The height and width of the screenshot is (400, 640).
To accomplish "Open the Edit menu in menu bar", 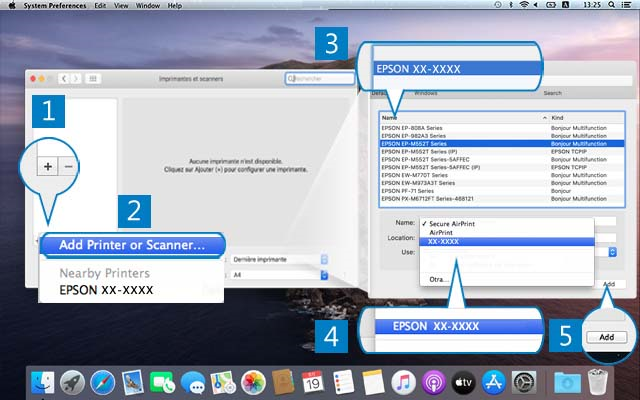I will click(x=102, y=6).
